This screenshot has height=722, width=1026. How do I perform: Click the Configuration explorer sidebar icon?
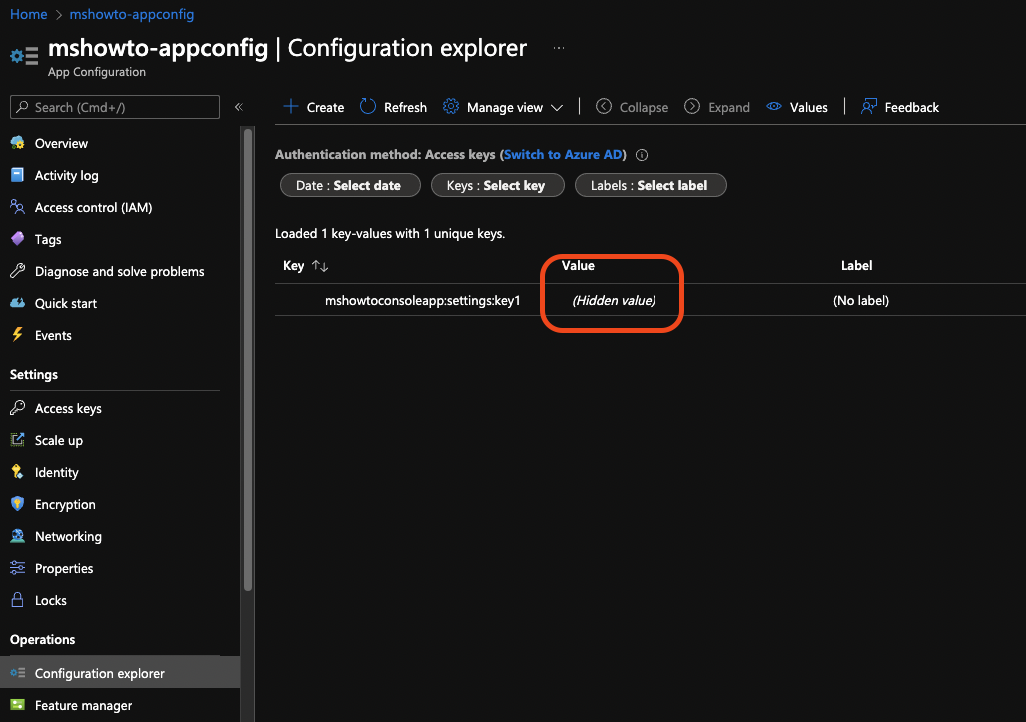(x=18, y=672)
